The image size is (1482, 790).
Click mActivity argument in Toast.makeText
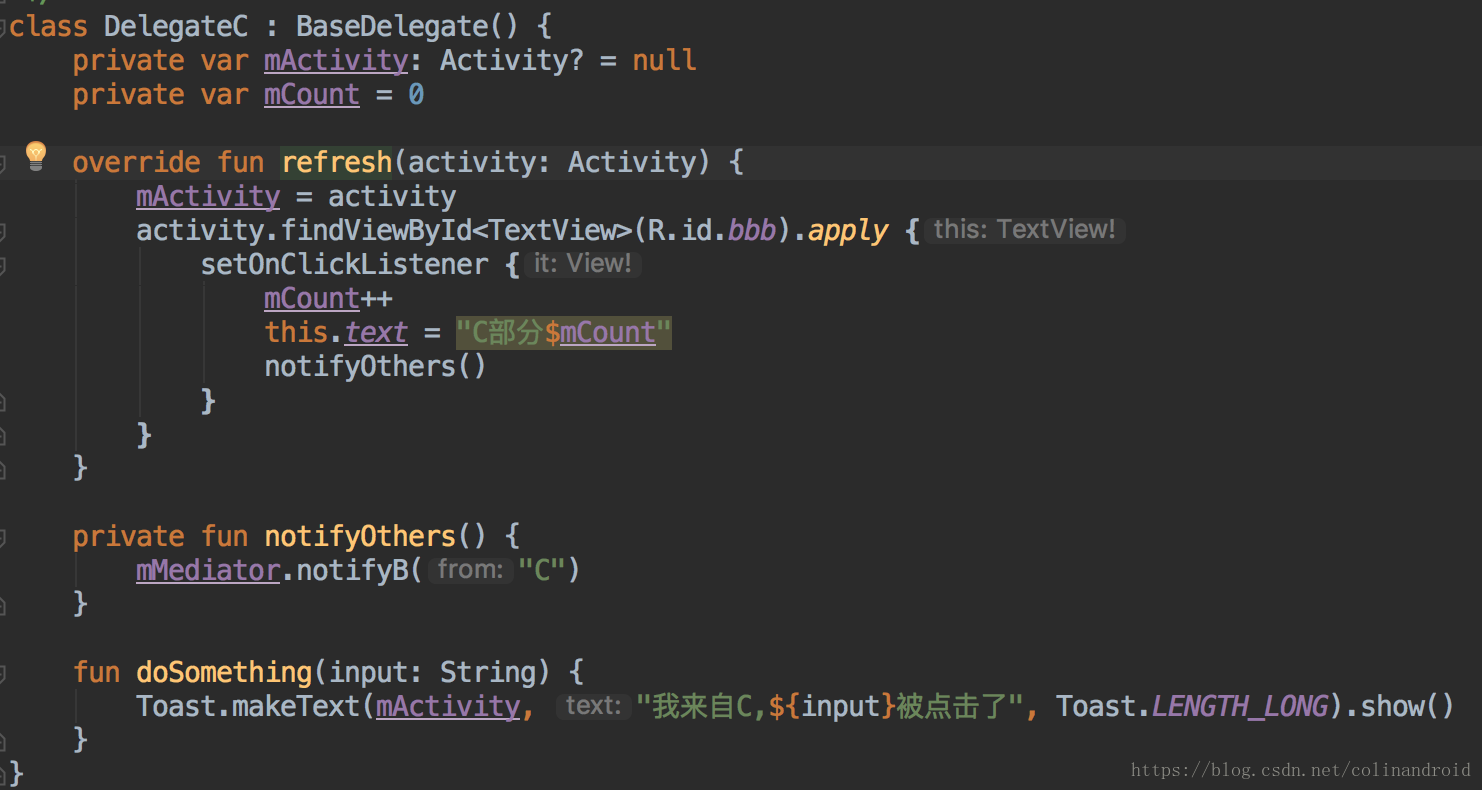(448, 707)
